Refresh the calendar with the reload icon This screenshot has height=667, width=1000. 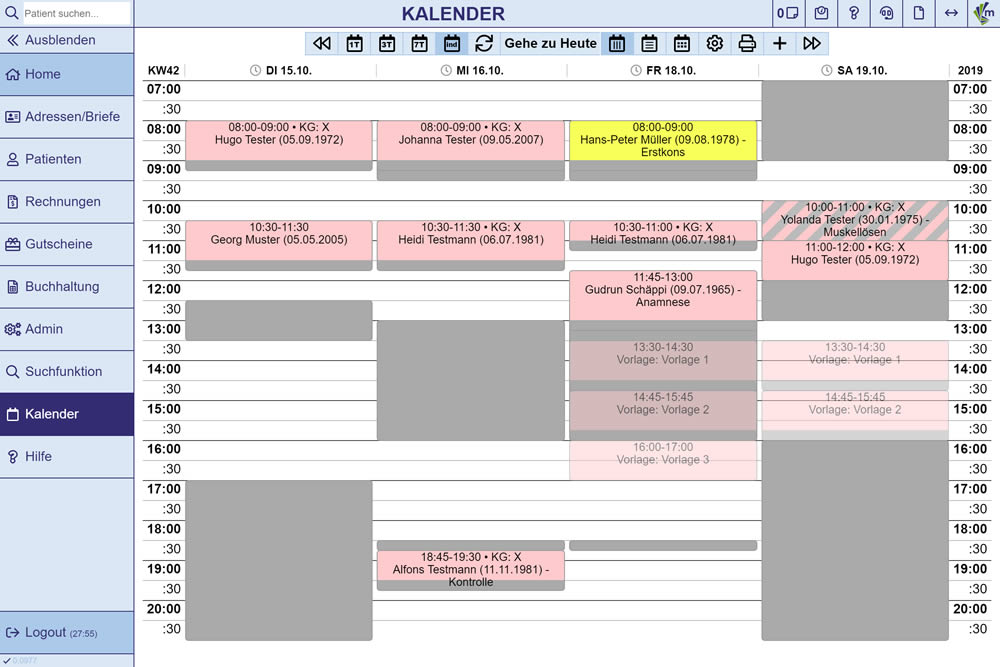tap(484, 43)
